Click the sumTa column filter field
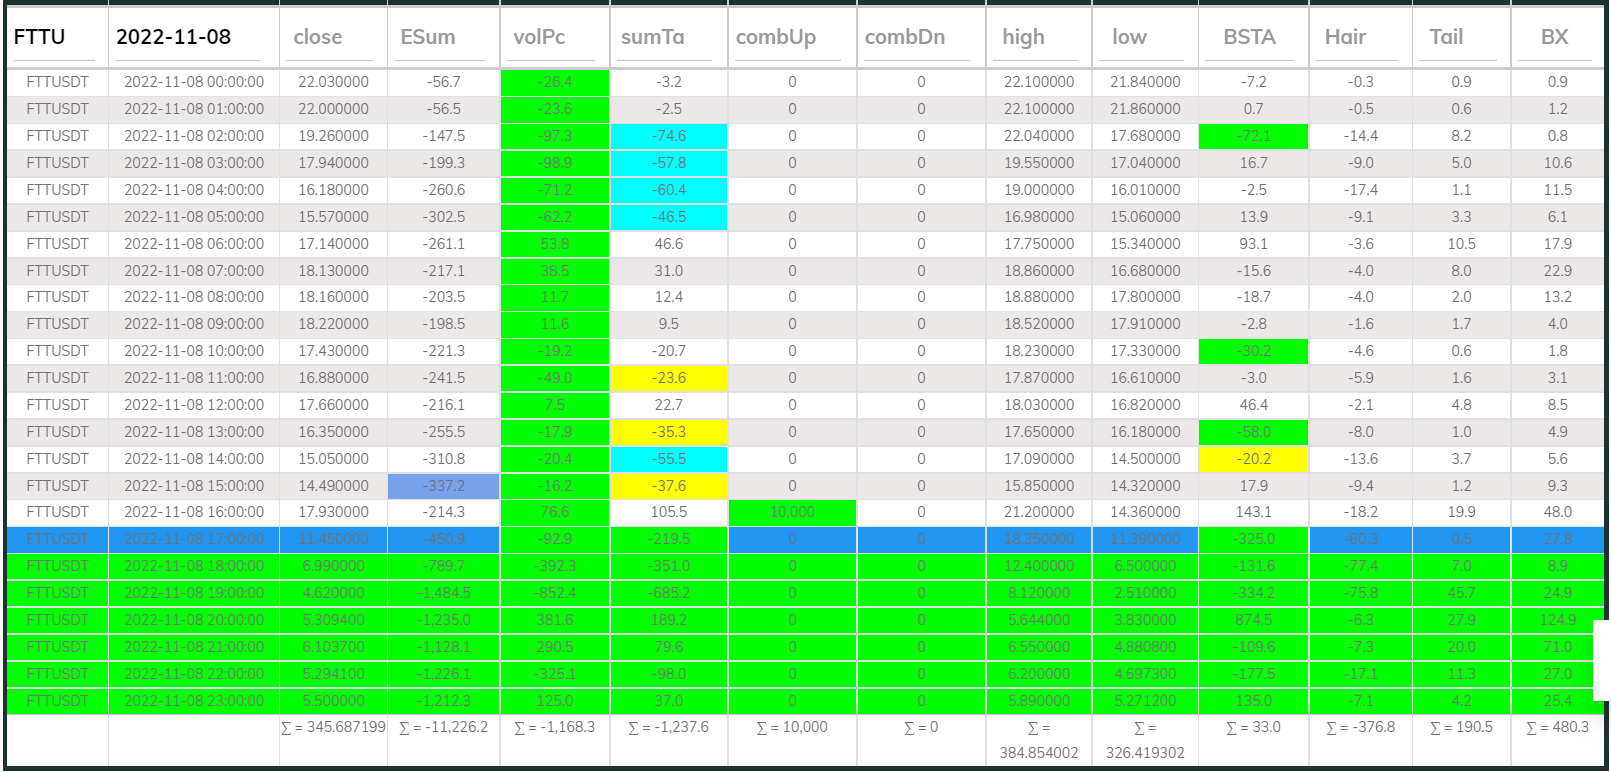This screenshot has width=1611, height=772. tap(668, 37)
